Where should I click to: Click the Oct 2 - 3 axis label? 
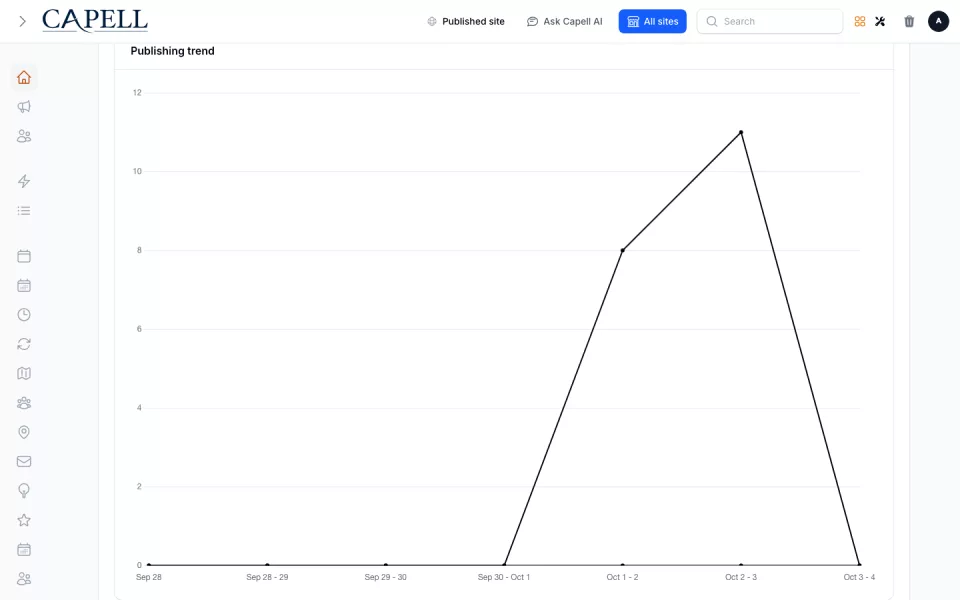[741, 577]
